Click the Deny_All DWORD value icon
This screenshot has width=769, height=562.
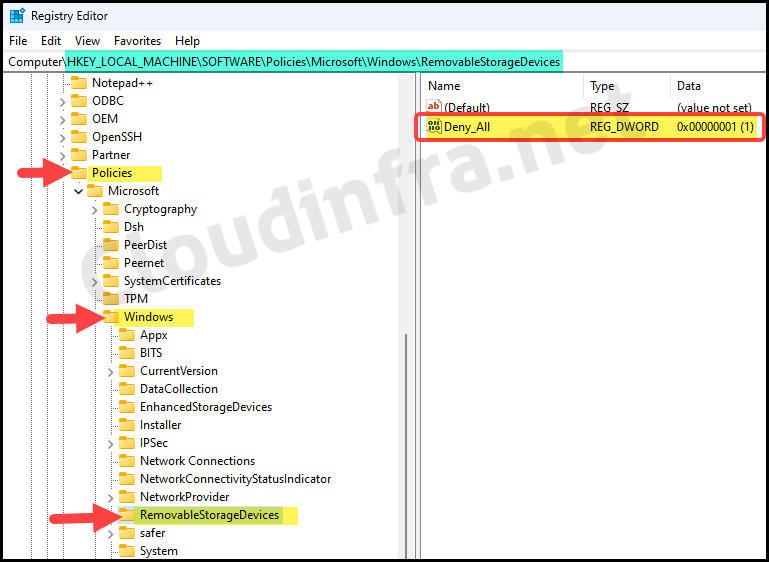434,127
